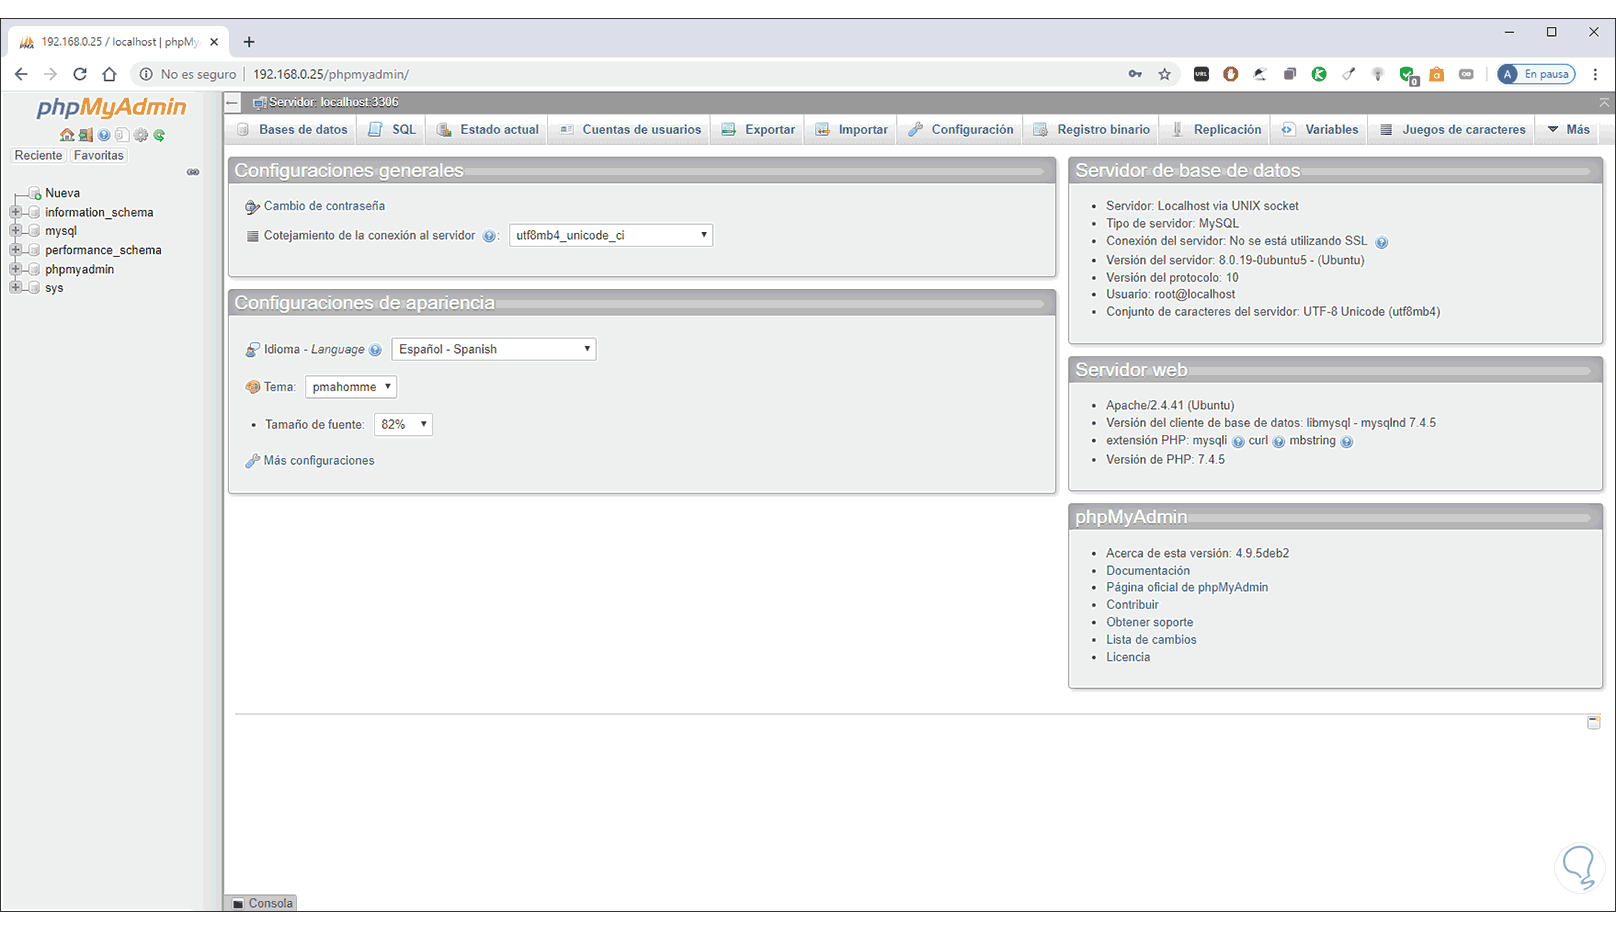The image size is (1616, 931).
Task: Open the Configuración tab
Action: point(961,130)
